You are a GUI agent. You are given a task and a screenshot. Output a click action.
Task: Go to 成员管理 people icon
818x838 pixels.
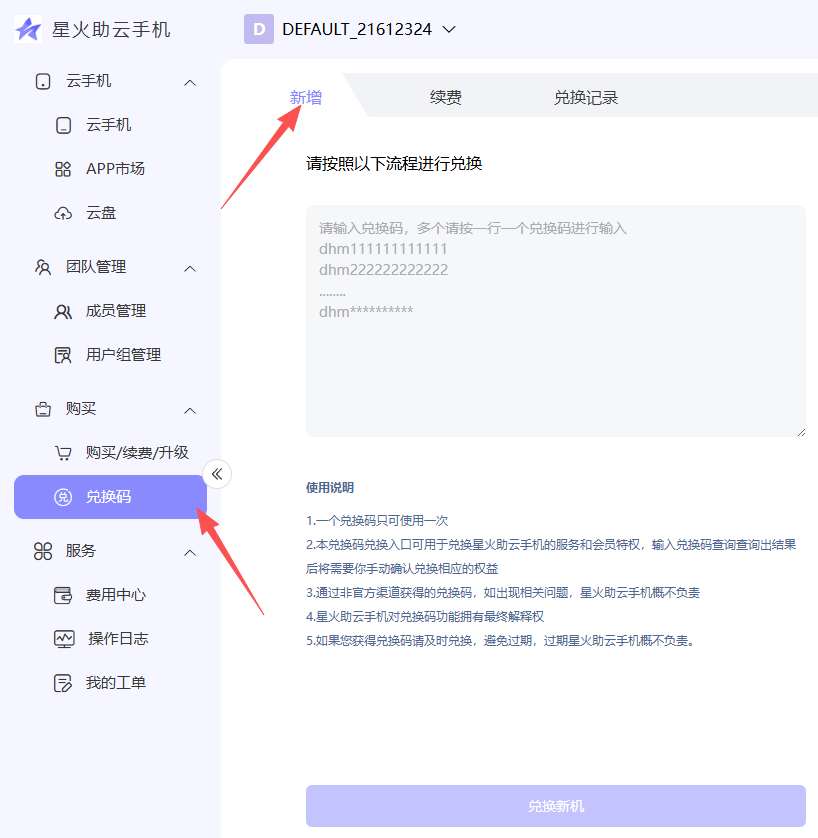click(63, 312)
